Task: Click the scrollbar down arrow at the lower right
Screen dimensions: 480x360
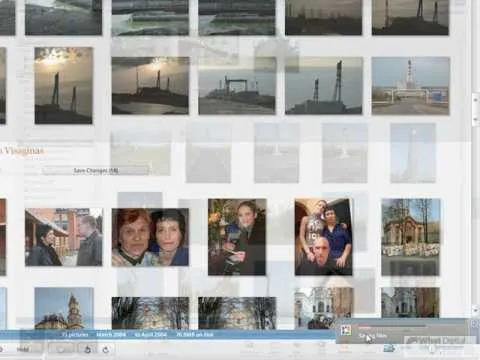Action: (x=476, y=310)
